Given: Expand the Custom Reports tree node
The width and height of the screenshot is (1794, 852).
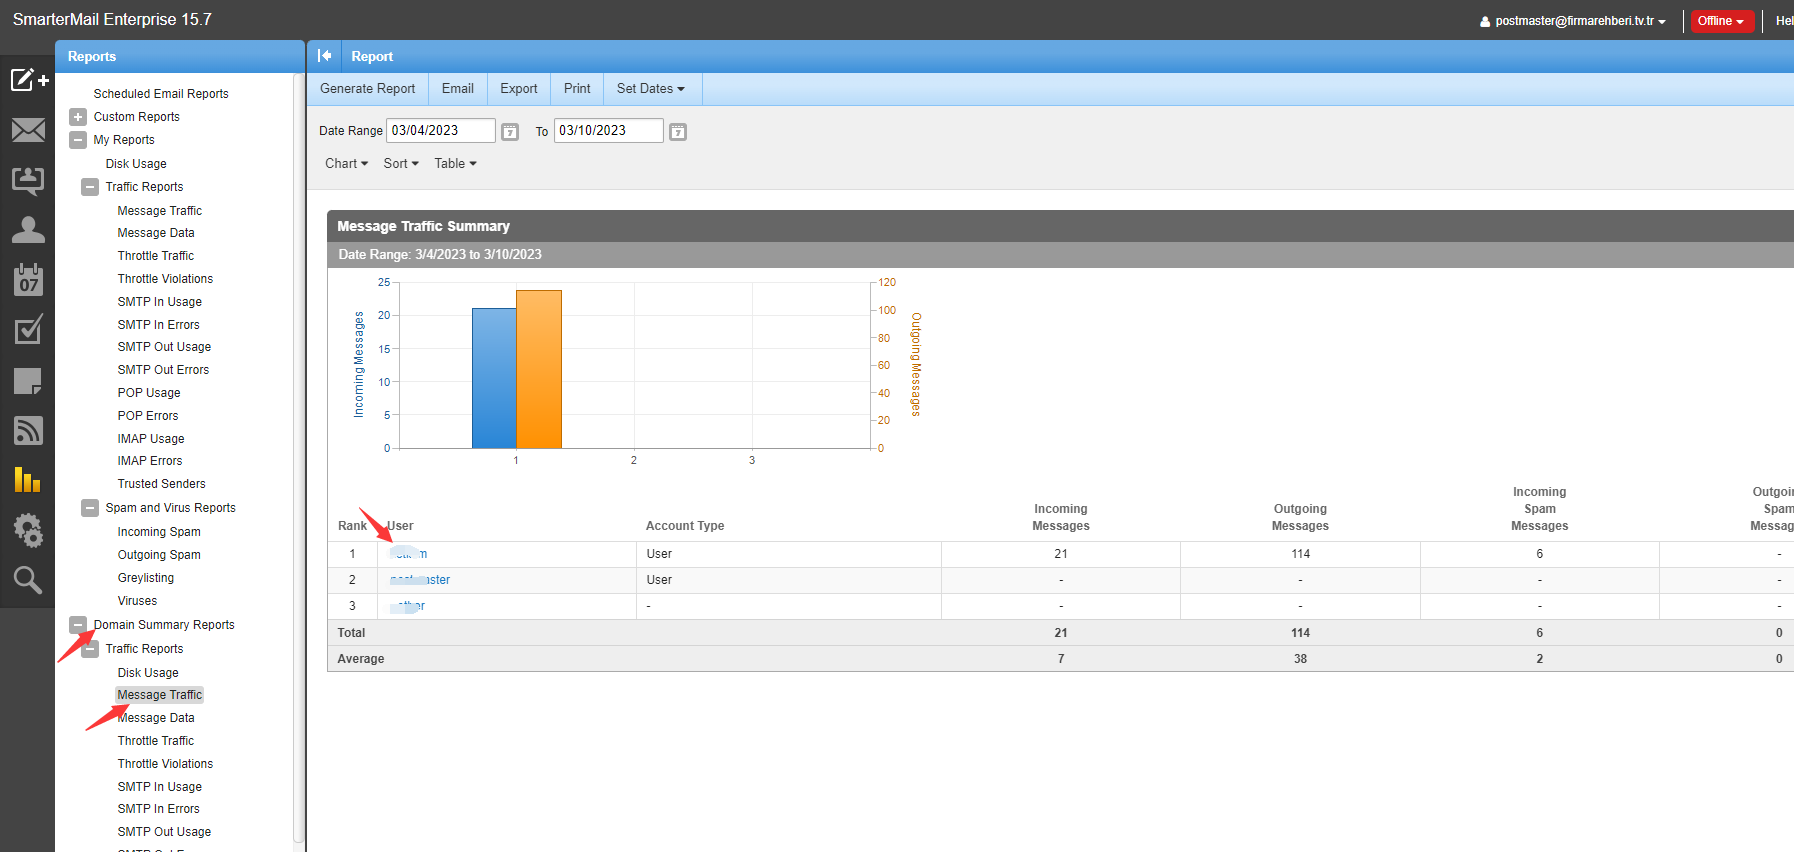Looking at the screenshot, I should [78, 117].
